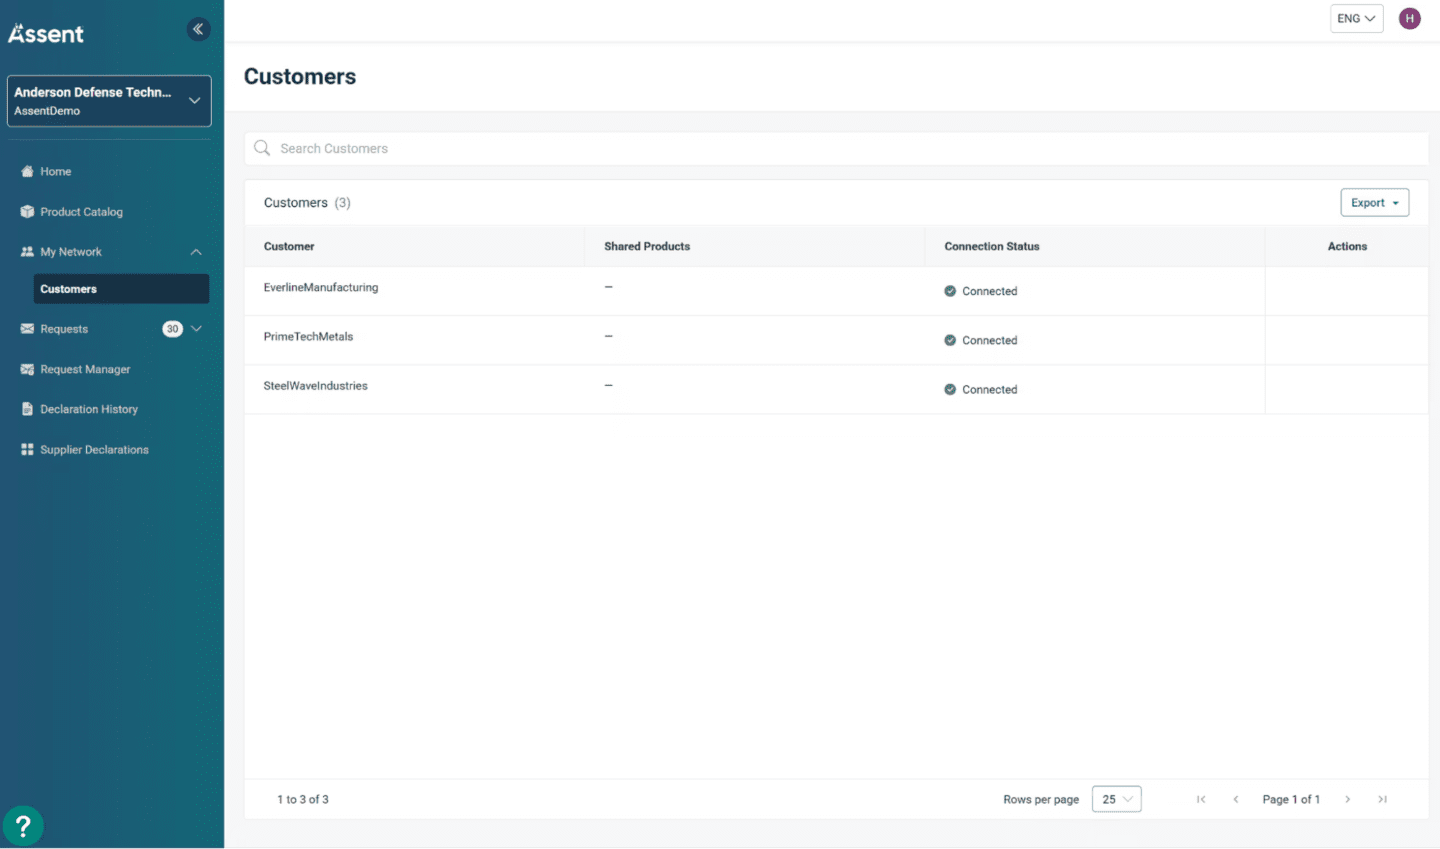The width and height of the screenshot is (1440, 849).
Task: Click the My Network people icon
Action: [27, 251]
